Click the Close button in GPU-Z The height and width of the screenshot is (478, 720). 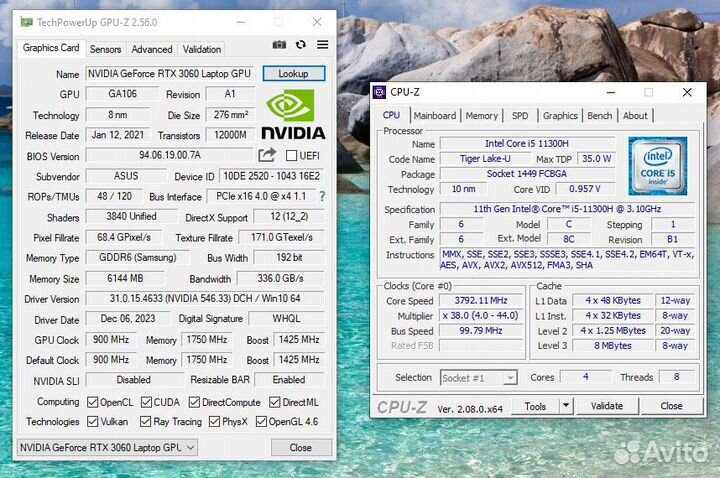point(301,447)
